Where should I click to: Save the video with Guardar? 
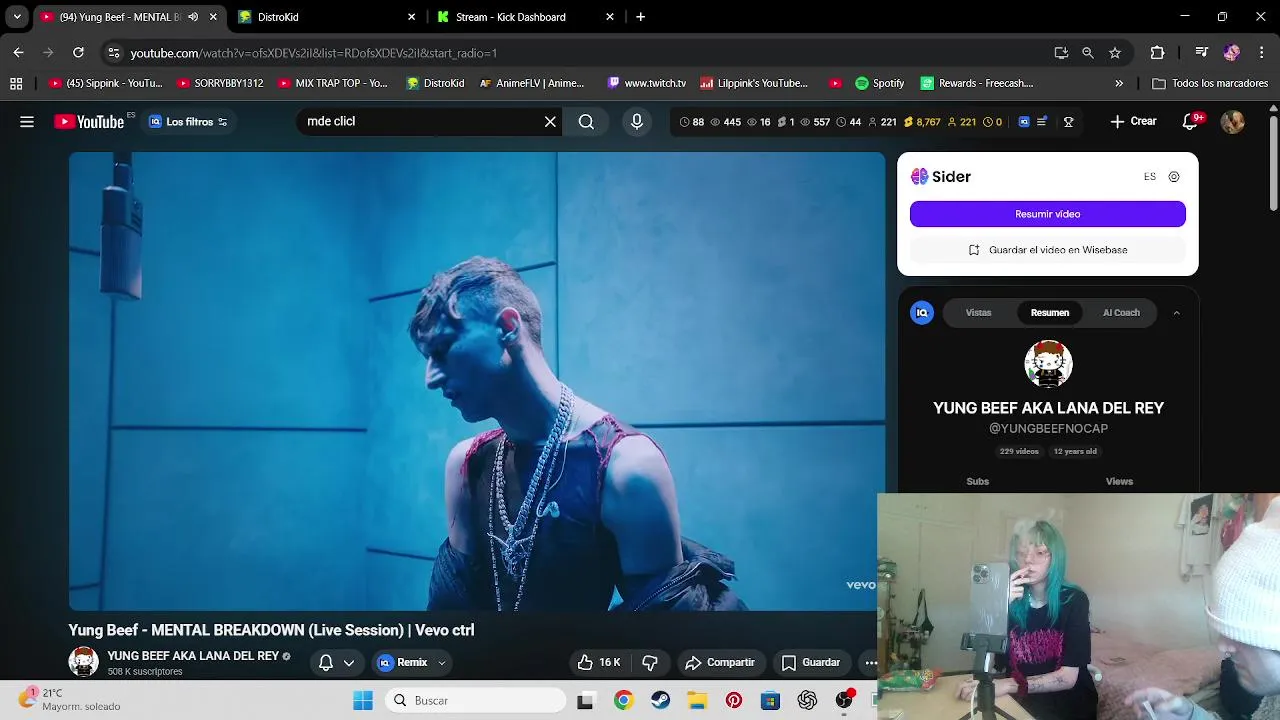click(811, 662)
